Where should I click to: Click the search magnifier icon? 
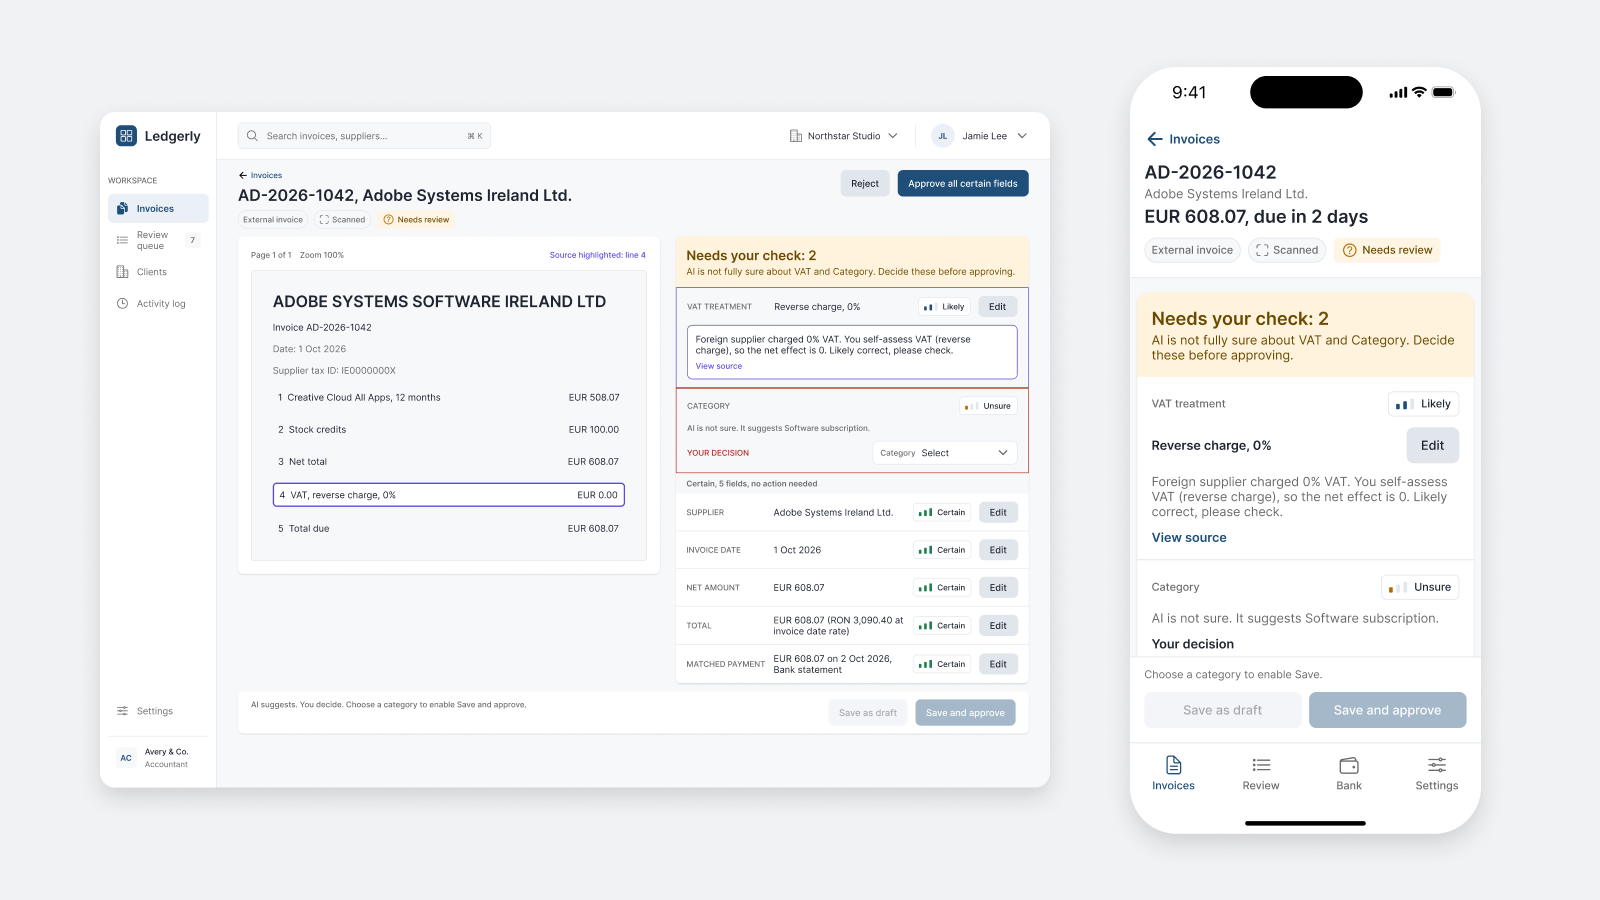point(252,136)
